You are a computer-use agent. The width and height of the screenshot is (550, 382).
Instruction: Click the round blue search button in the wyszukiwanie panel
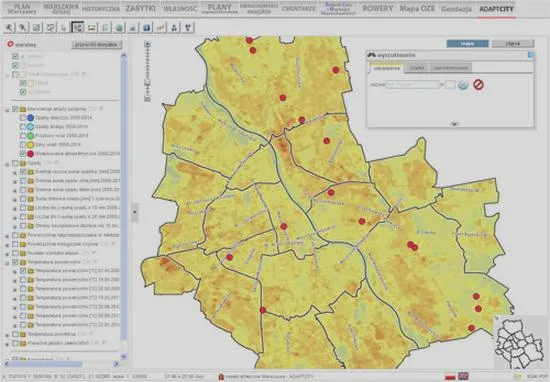pos(463,85)
